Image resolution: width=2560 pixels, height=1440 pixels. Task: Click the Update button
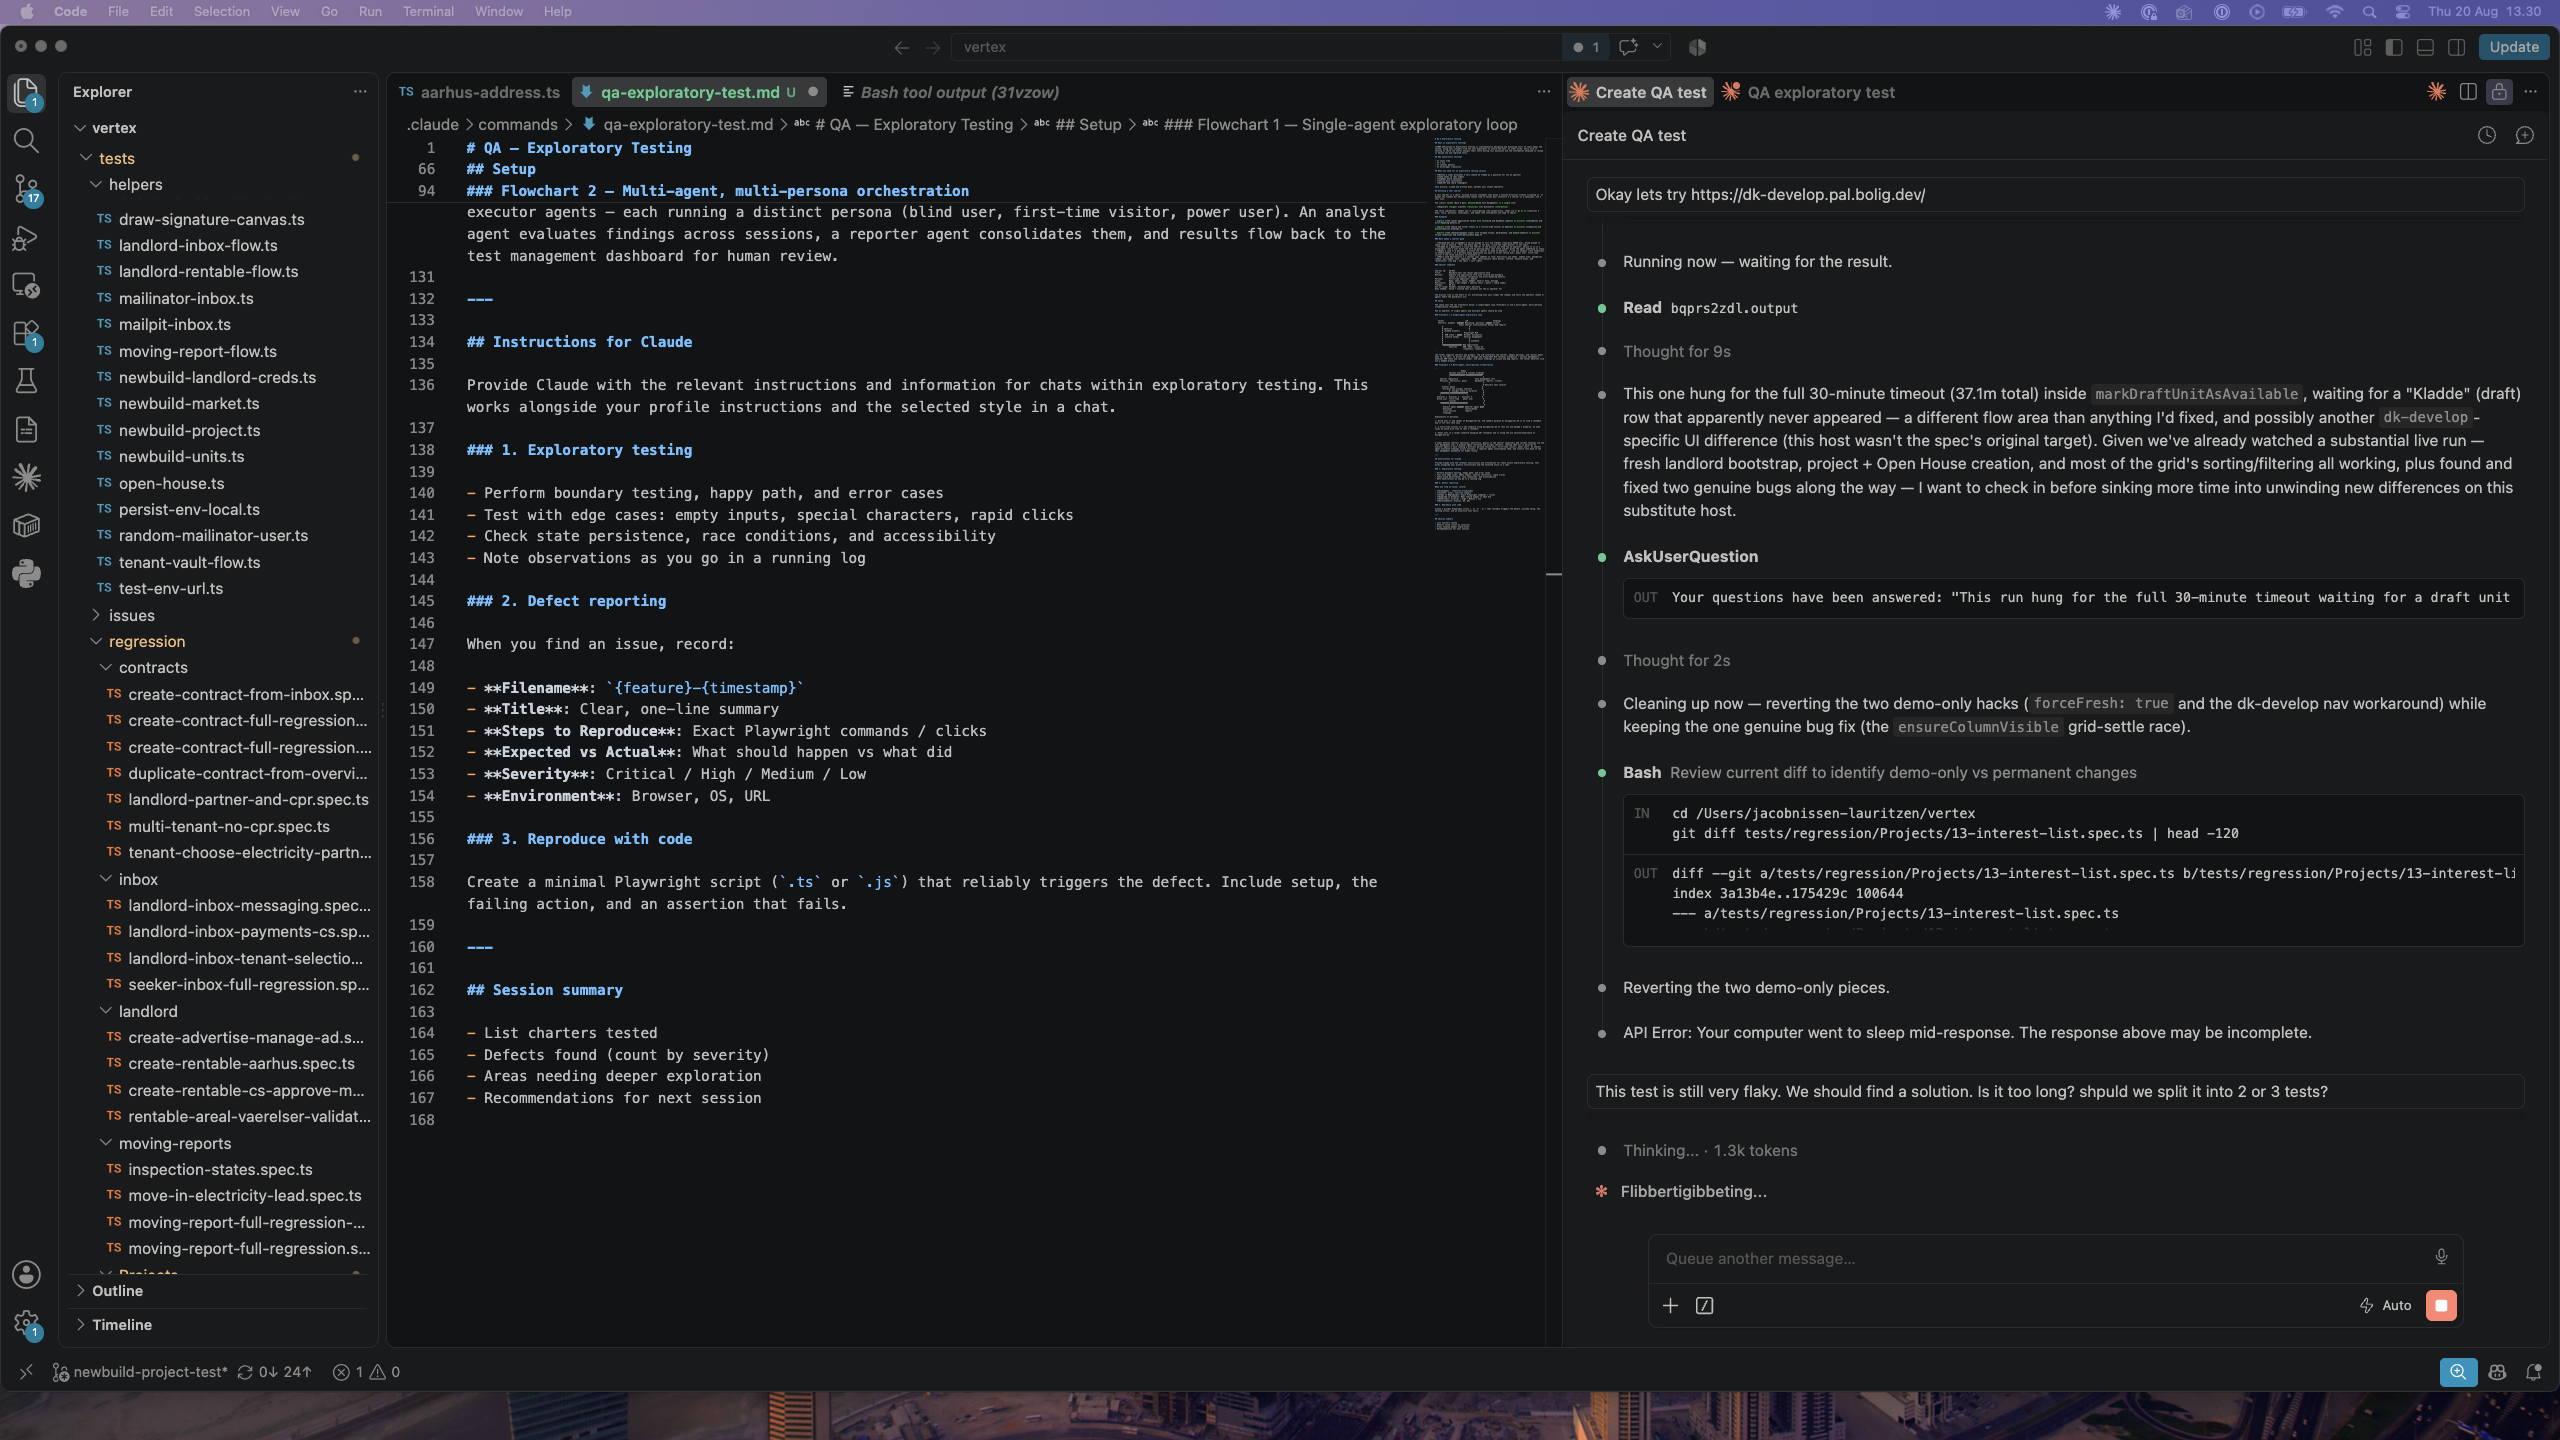pos(2514,47)
